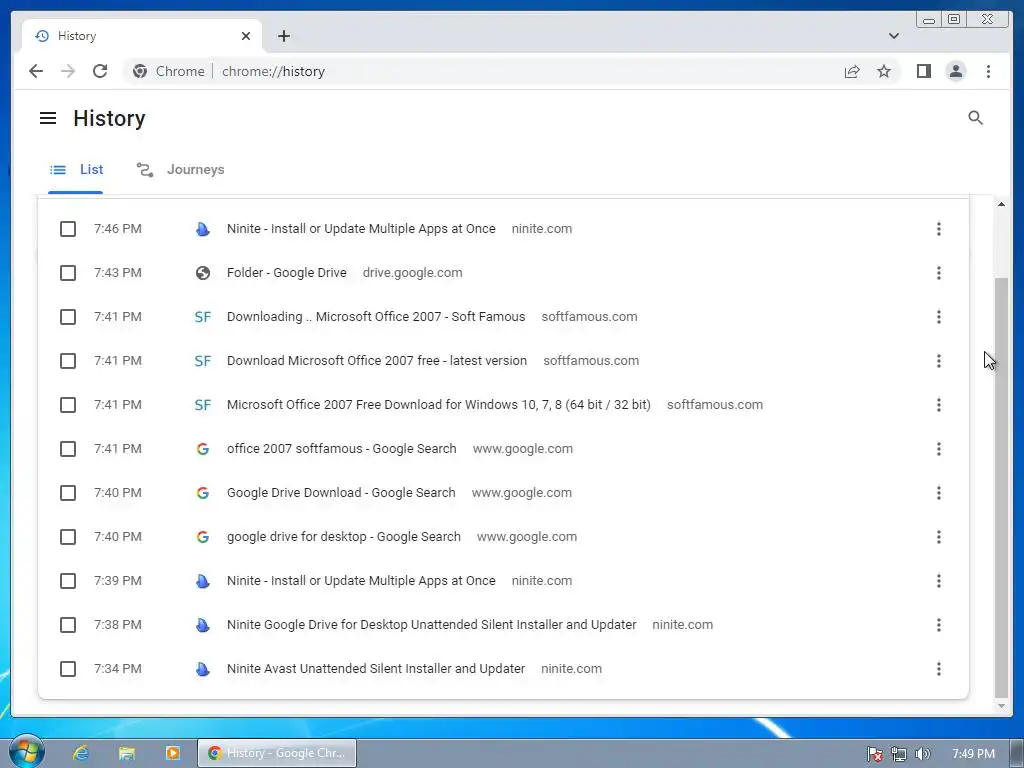Open the Chrome three-dot main menu

coord(988,71)
